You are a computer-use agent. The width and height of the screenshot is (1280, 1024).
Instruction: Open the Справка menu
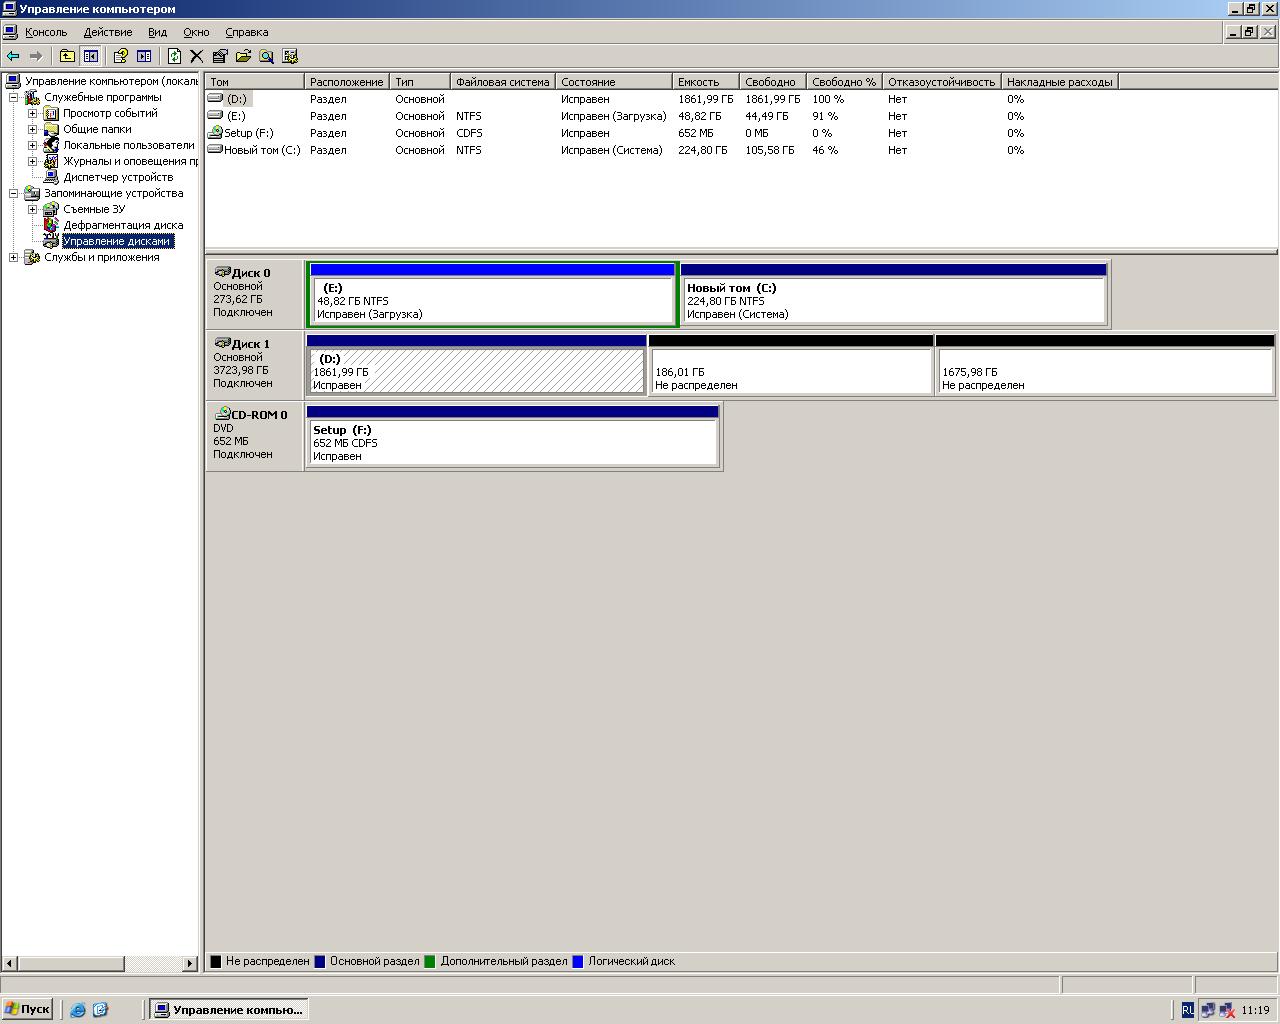click(x=246, y=32)
